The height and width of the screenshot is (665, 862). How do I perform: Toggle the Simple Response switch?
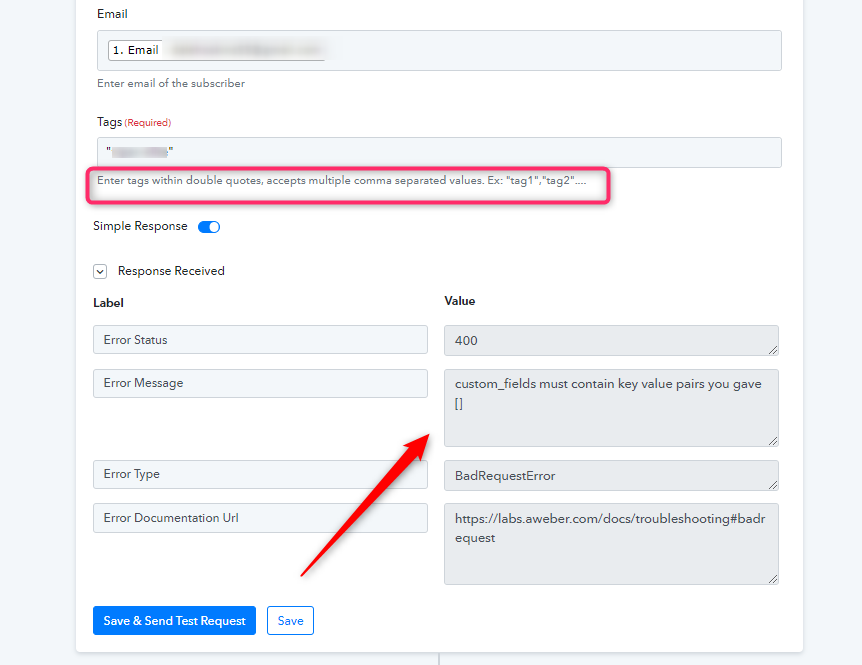(x=209, y=227)
